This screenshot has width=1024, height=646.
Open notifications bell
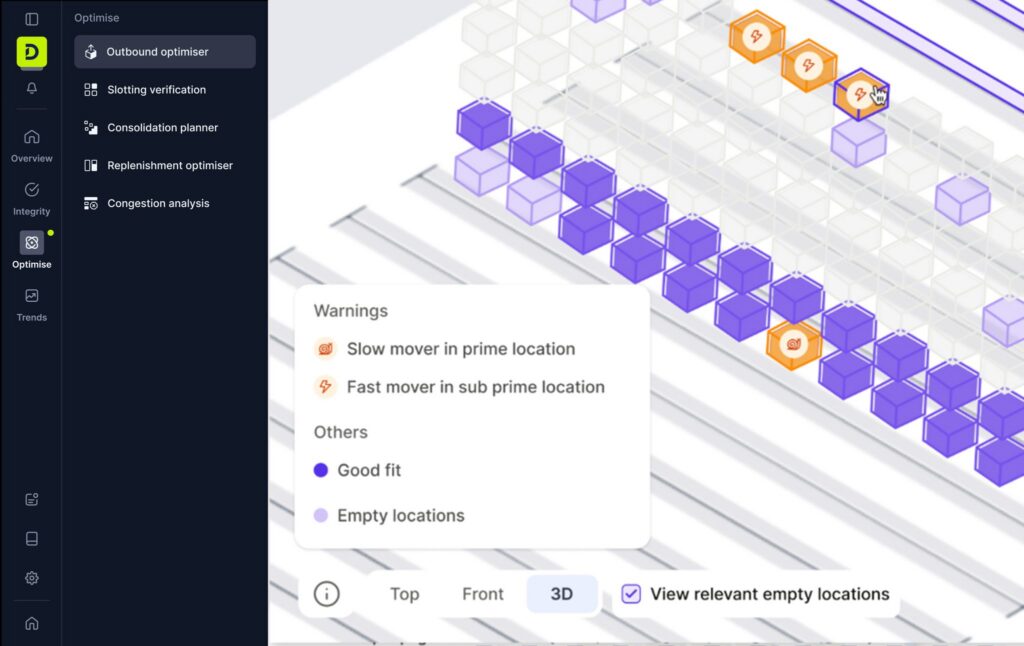tap(31, 88)
